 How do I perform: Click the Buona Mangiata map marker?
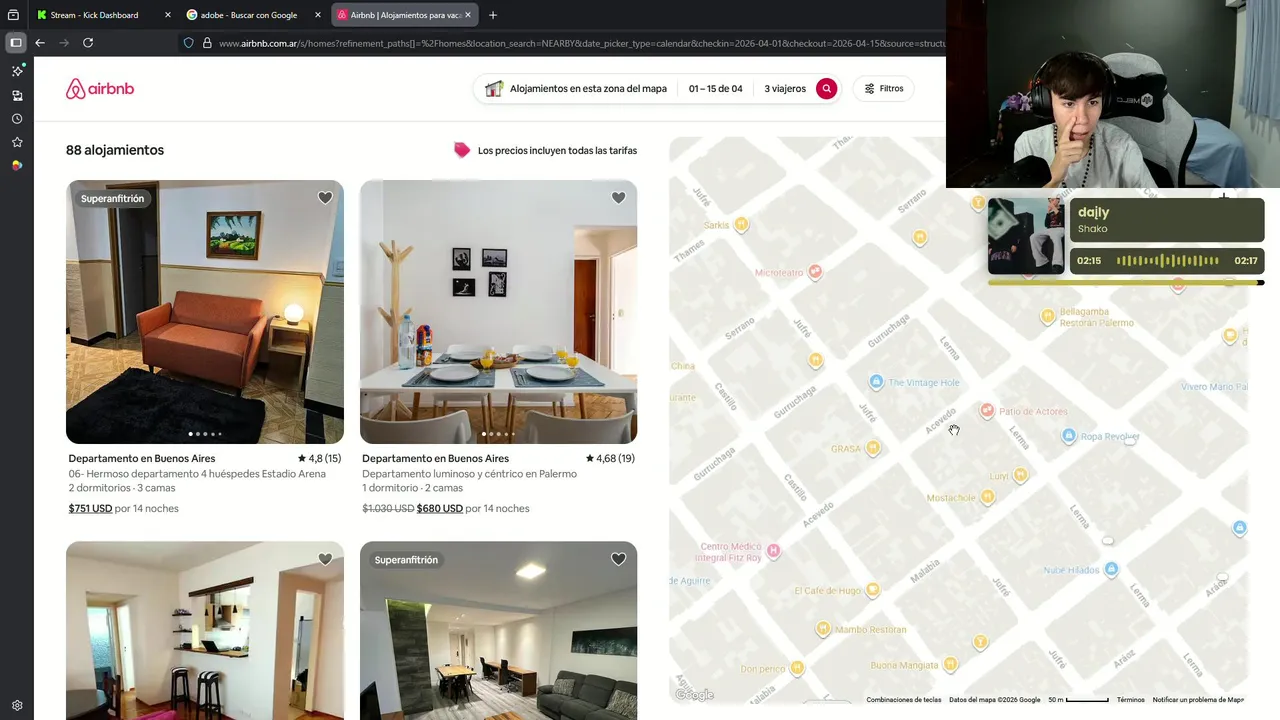tap(950, 664)
